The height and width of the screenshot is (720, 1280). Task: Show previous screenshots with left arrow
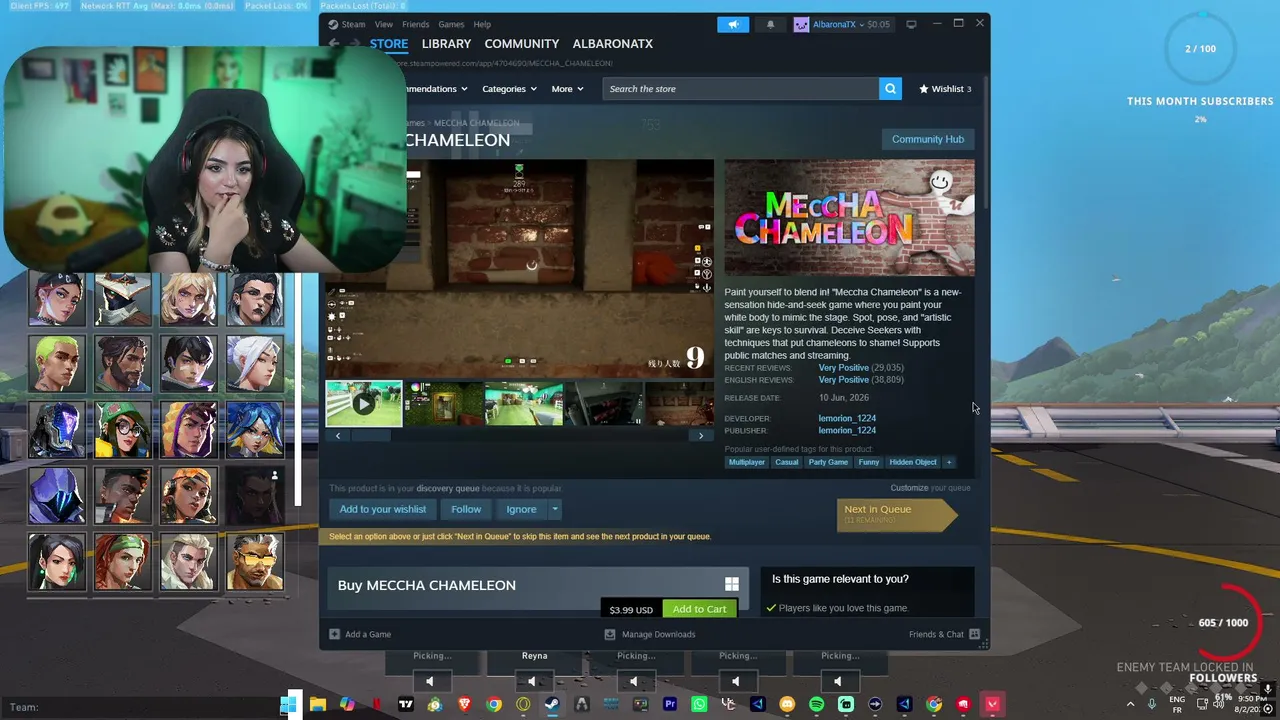tap(338, 436)
